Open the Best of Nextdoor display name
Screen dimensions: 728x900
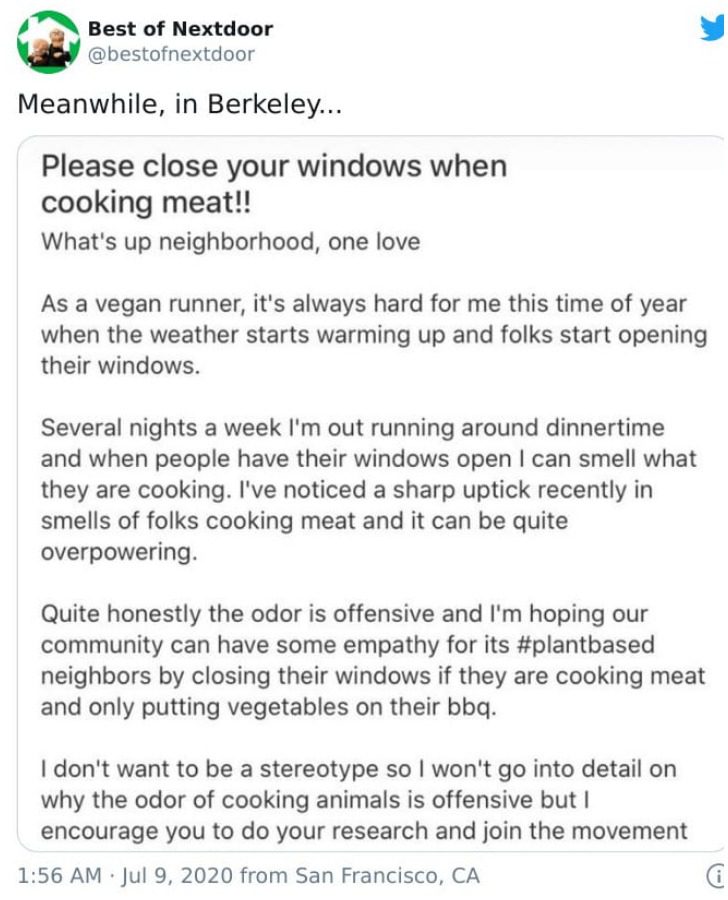(x=180, y=28)
